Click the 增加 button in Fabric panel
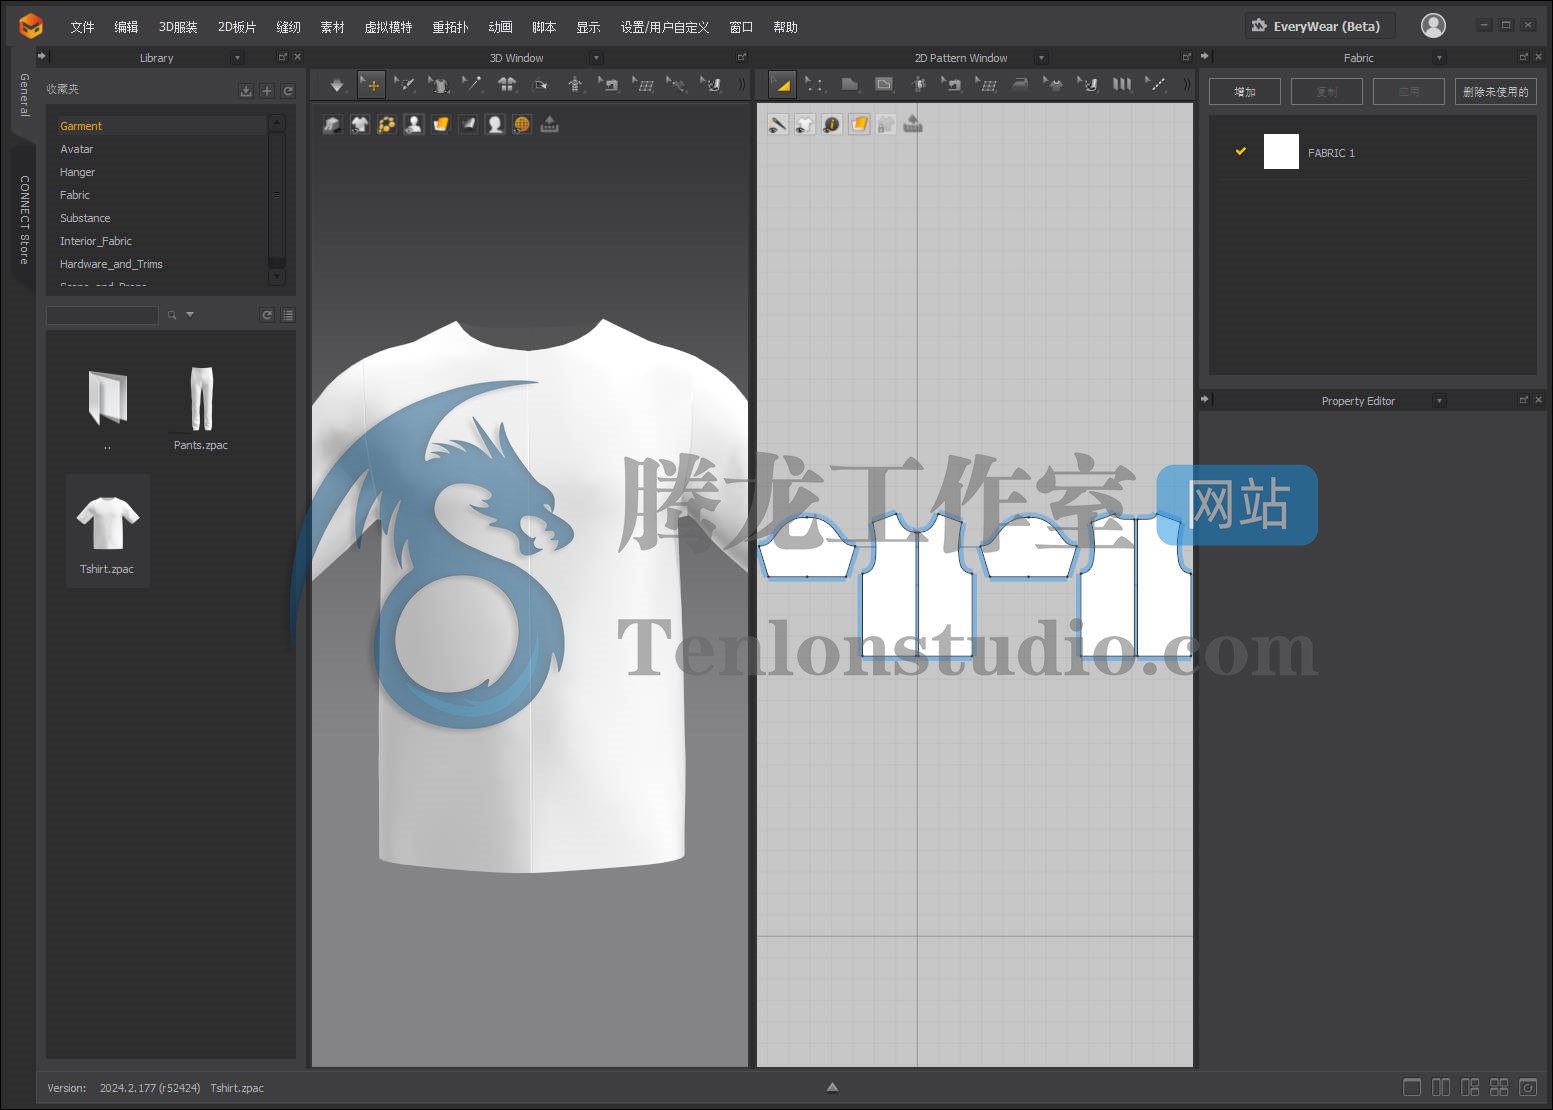1553x1110 pixels. tap(1245, 92)
